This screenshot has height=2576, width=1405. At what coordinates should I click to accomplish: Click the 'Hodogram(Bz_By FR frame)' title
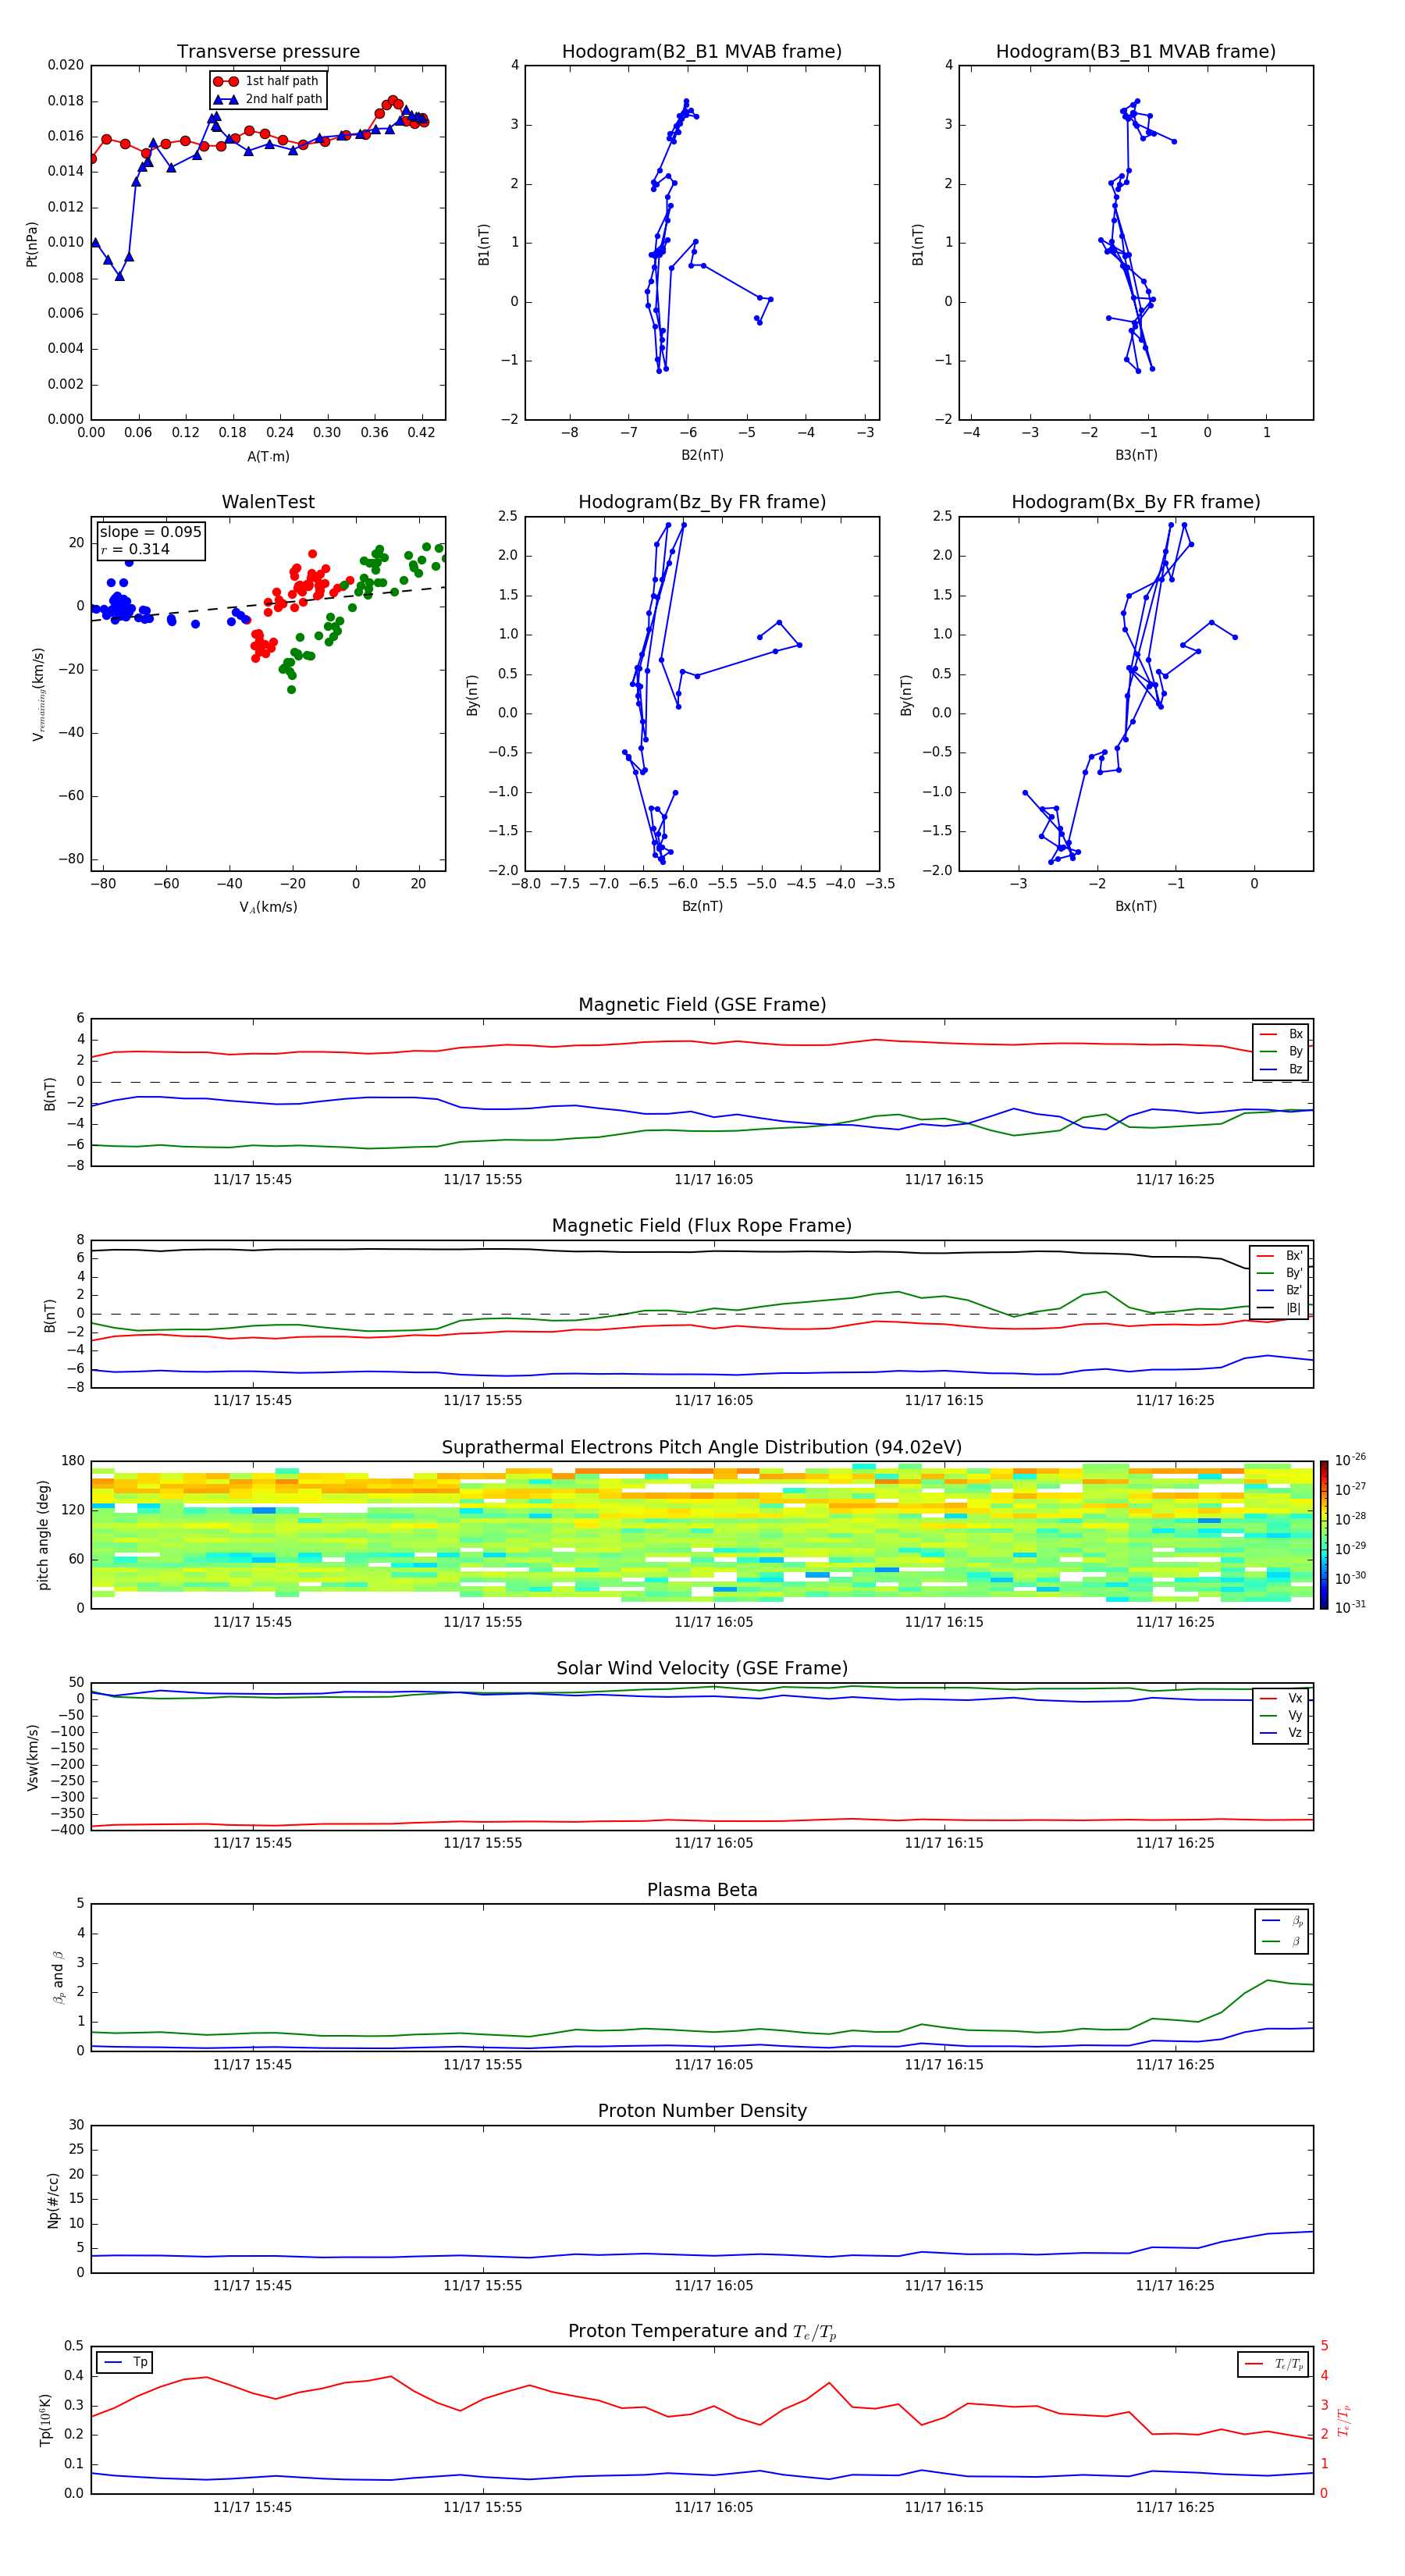click(702, 502)
